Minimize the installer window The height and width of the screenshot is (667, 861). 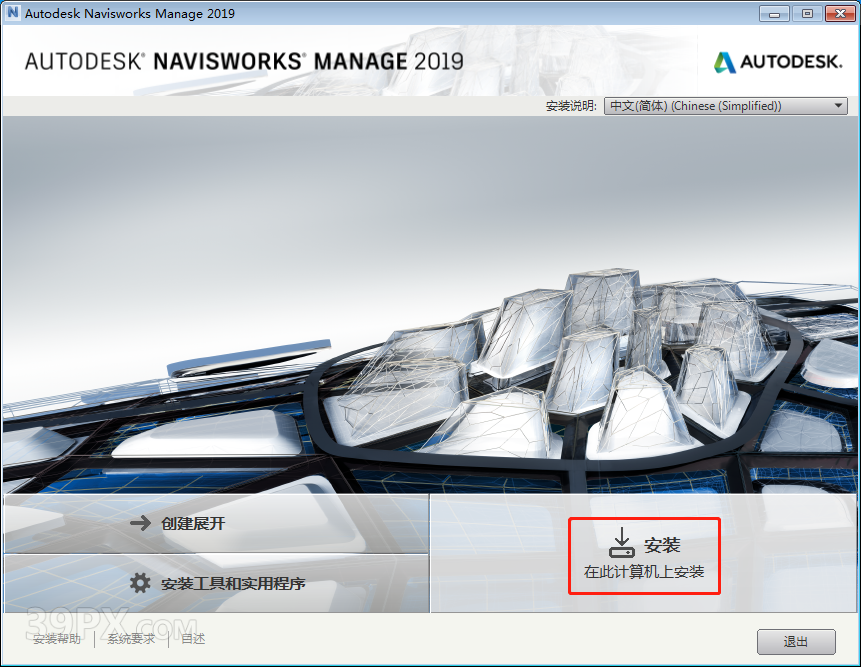click(774, 13)
